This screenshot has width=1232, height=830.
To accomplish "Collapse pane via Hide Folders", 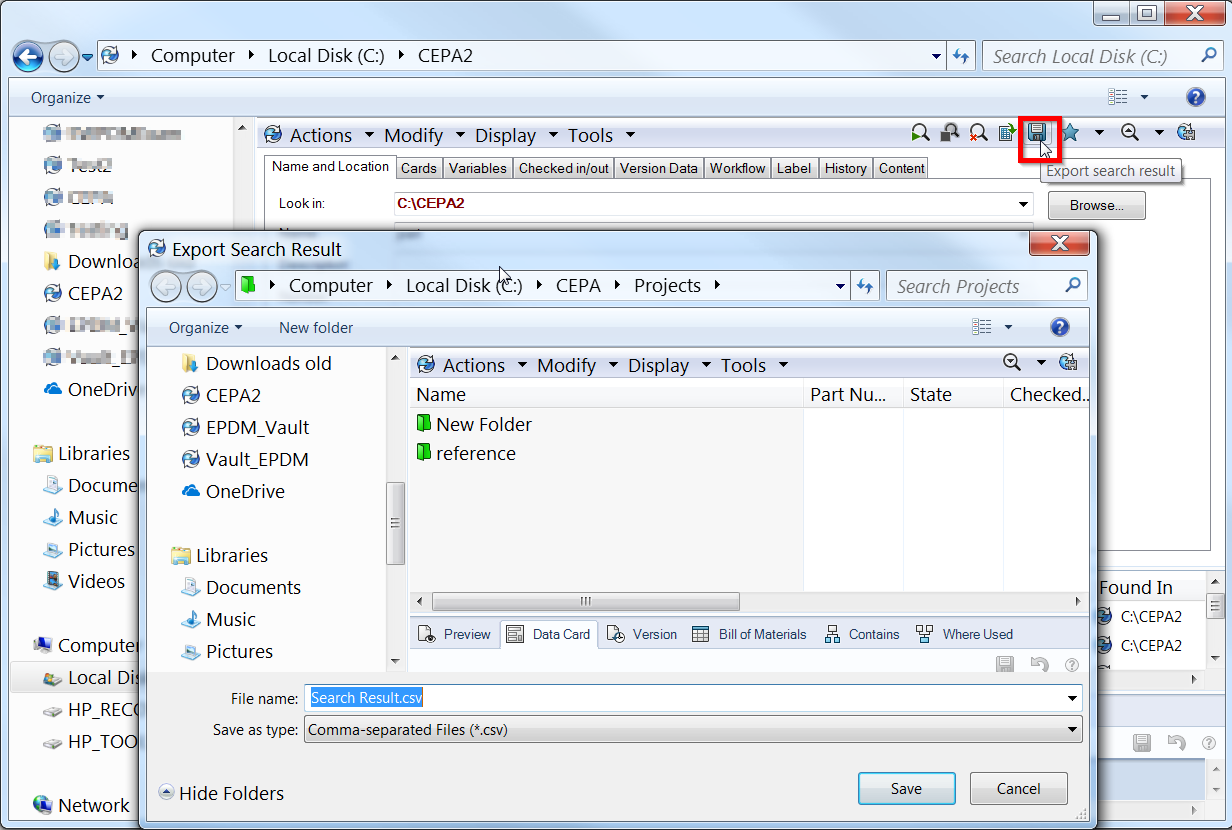I will tap(221, 793).
